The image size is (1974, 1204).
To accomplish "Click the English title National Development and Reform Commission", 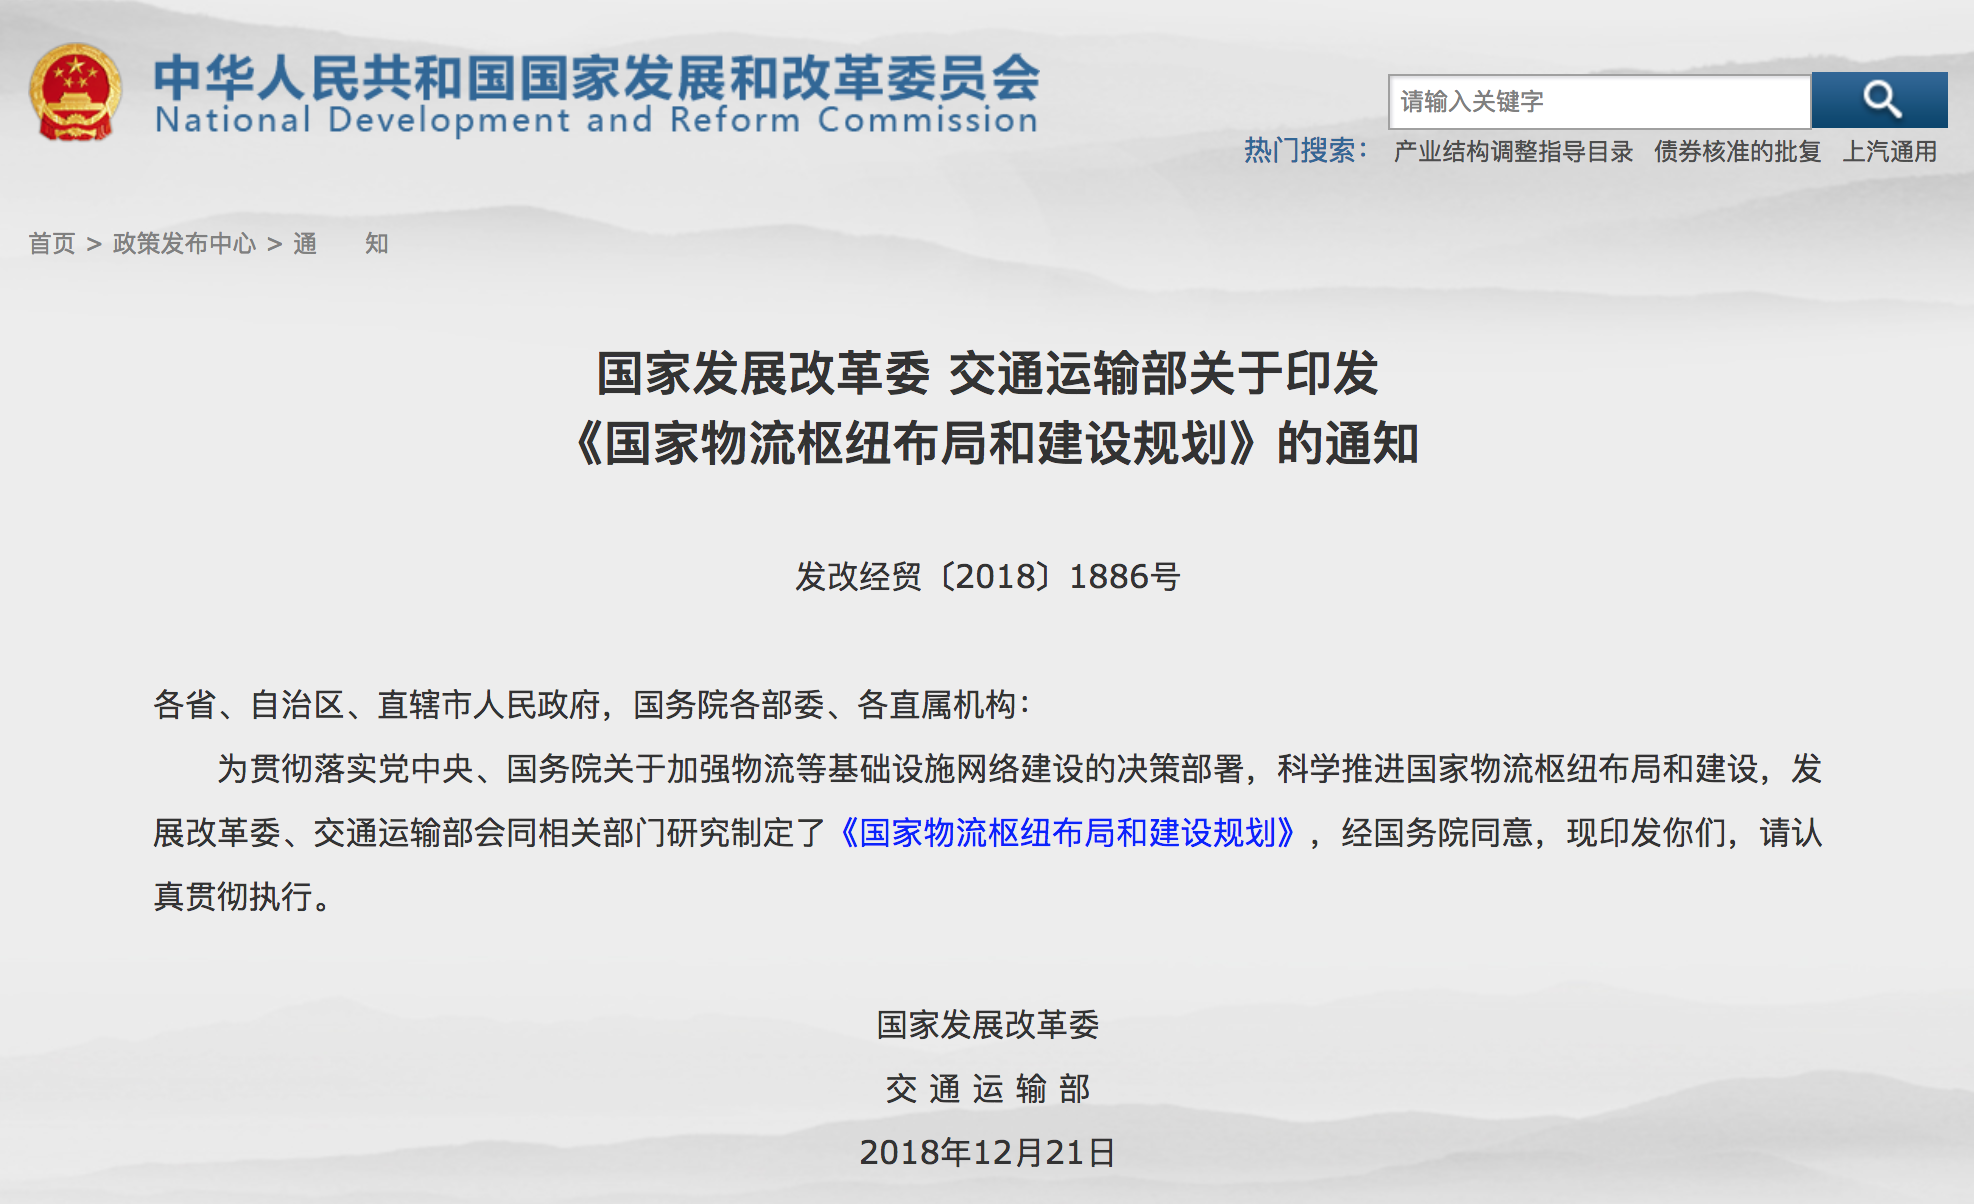I will point(597,120).
